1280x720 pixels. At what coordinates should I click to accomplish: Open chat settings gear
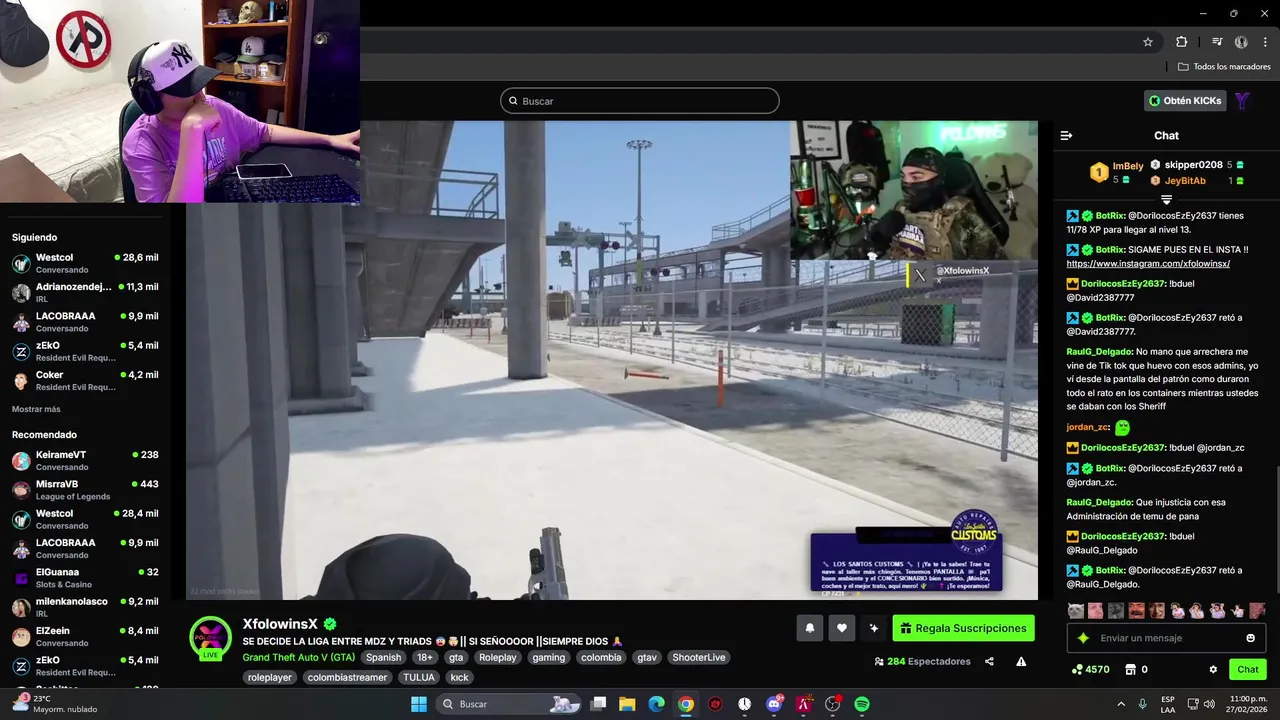pos(1213,669)
